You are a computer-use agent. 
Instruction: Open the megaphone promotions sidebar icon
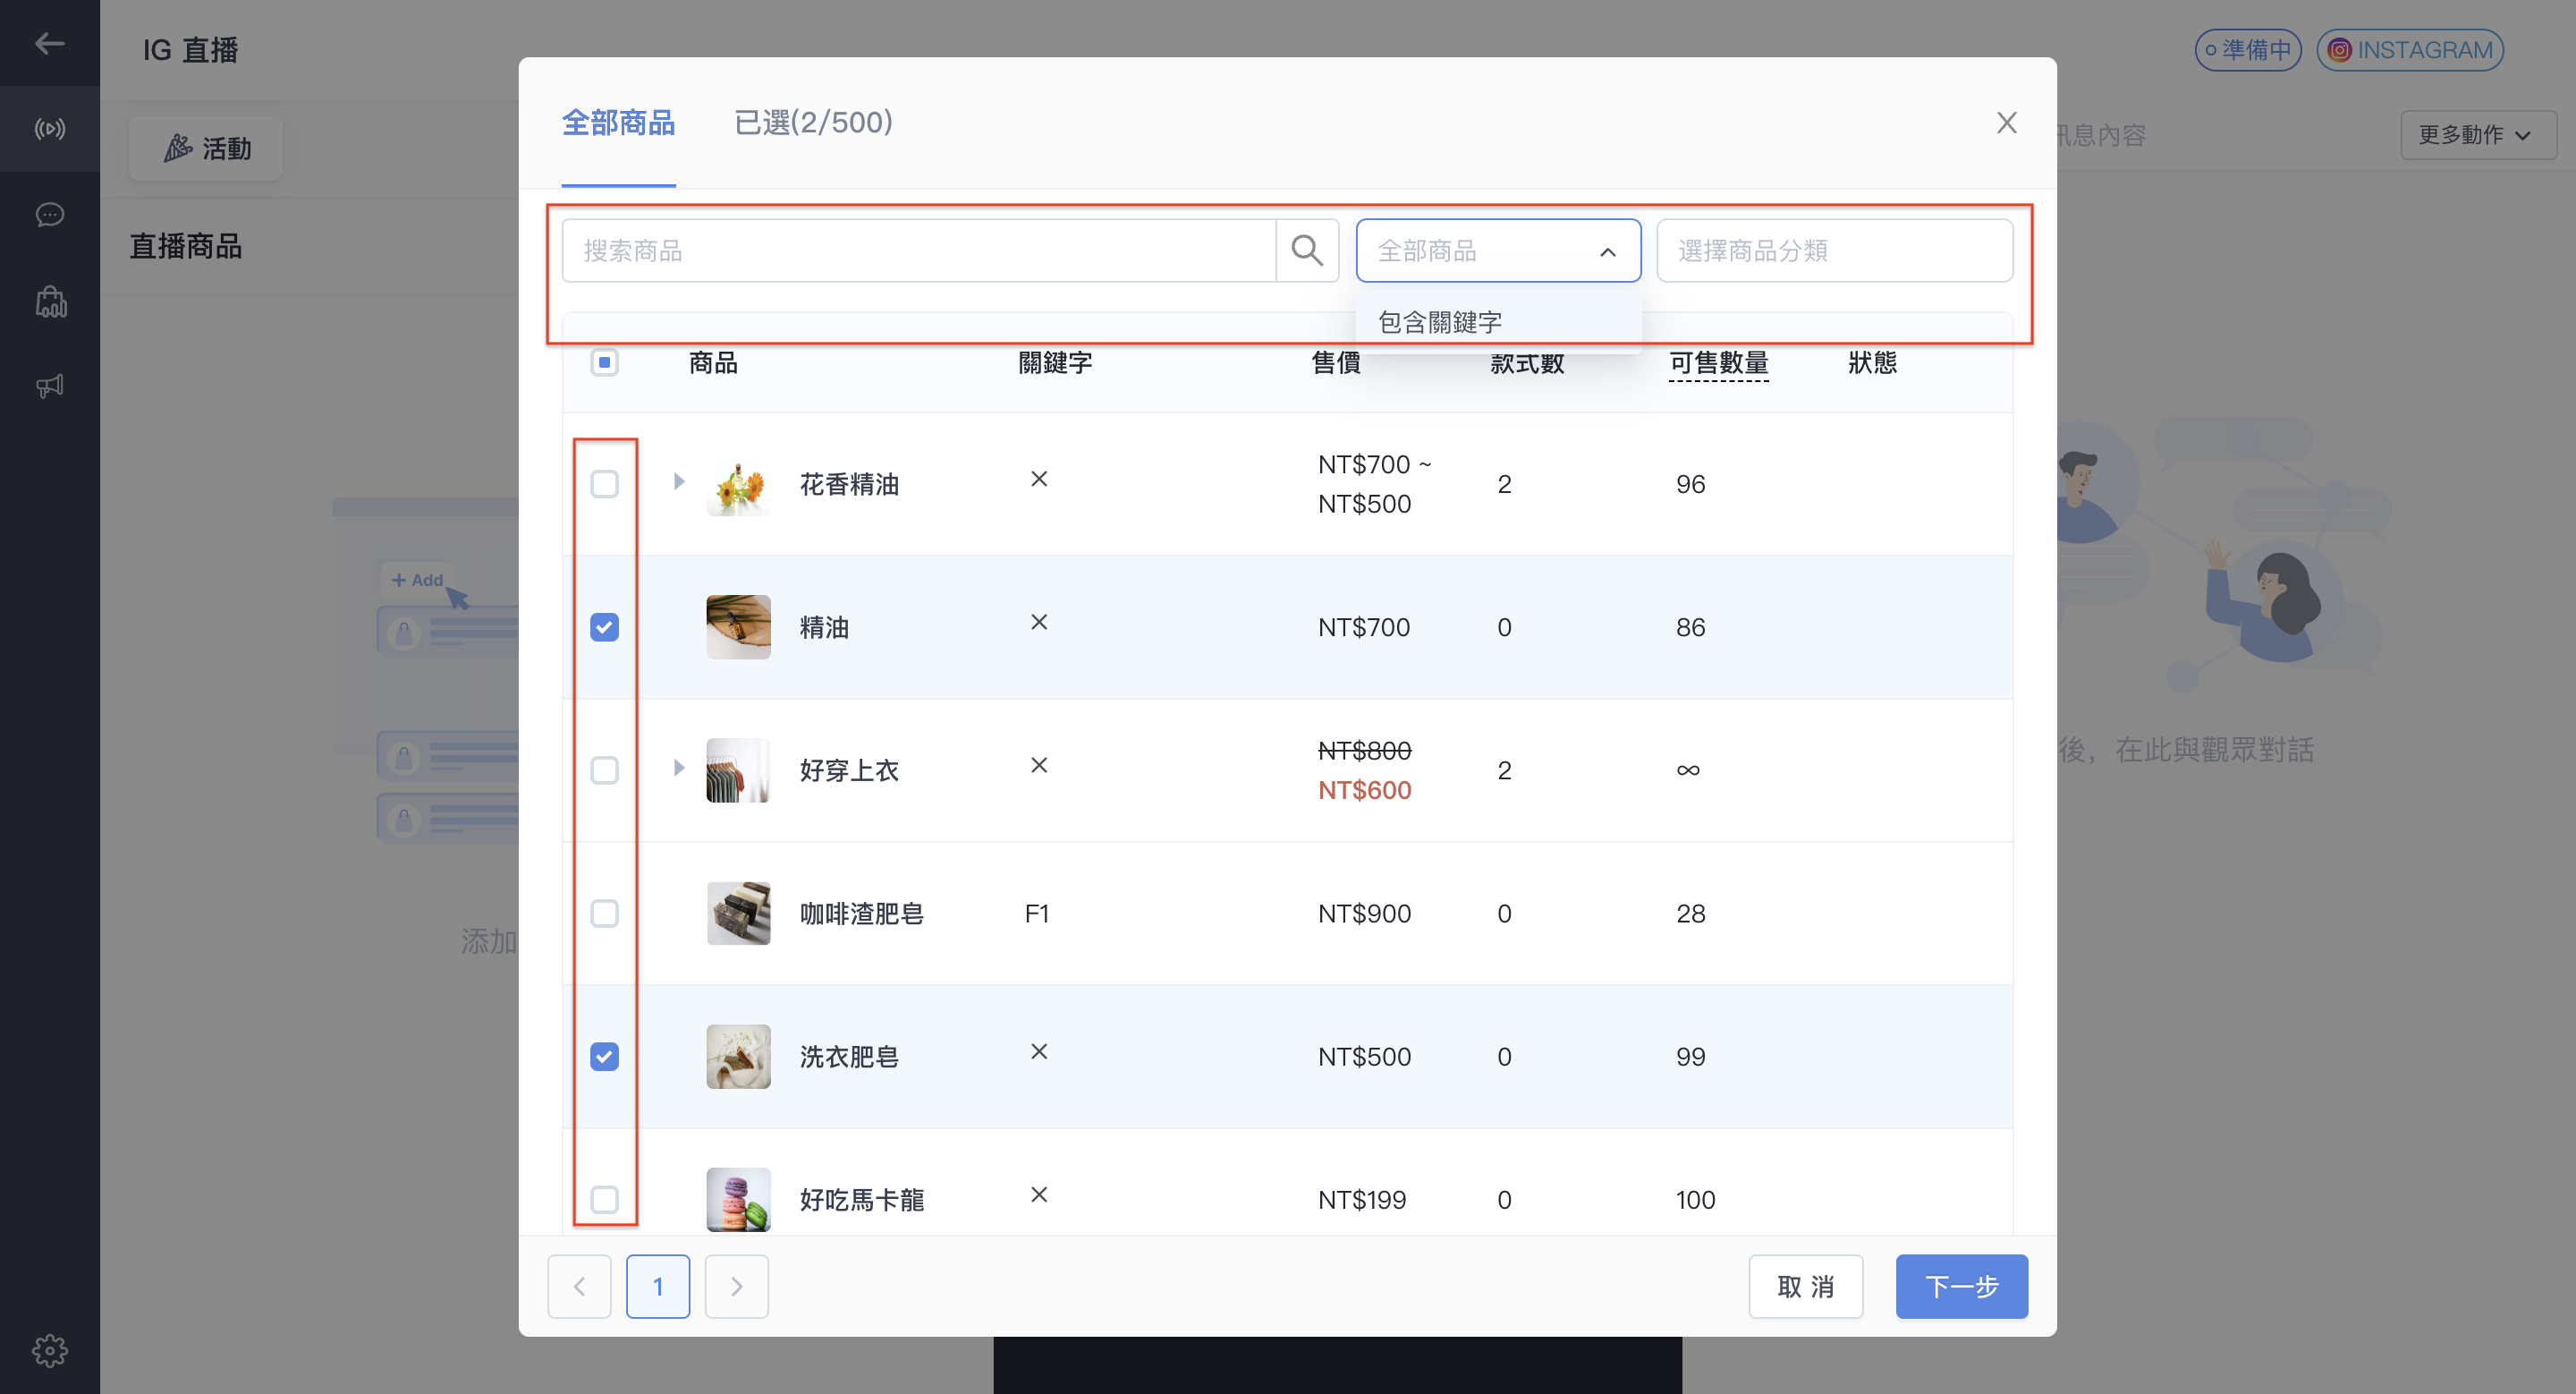[x=49, y=386]
